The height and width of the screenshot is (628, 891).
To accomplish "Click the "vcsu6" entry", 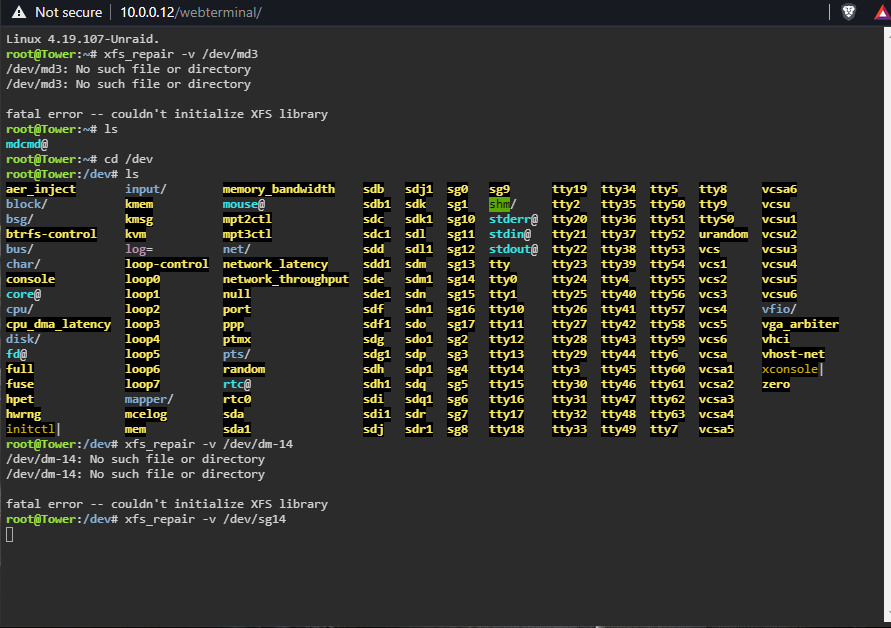I will click(x=780, y=294).
